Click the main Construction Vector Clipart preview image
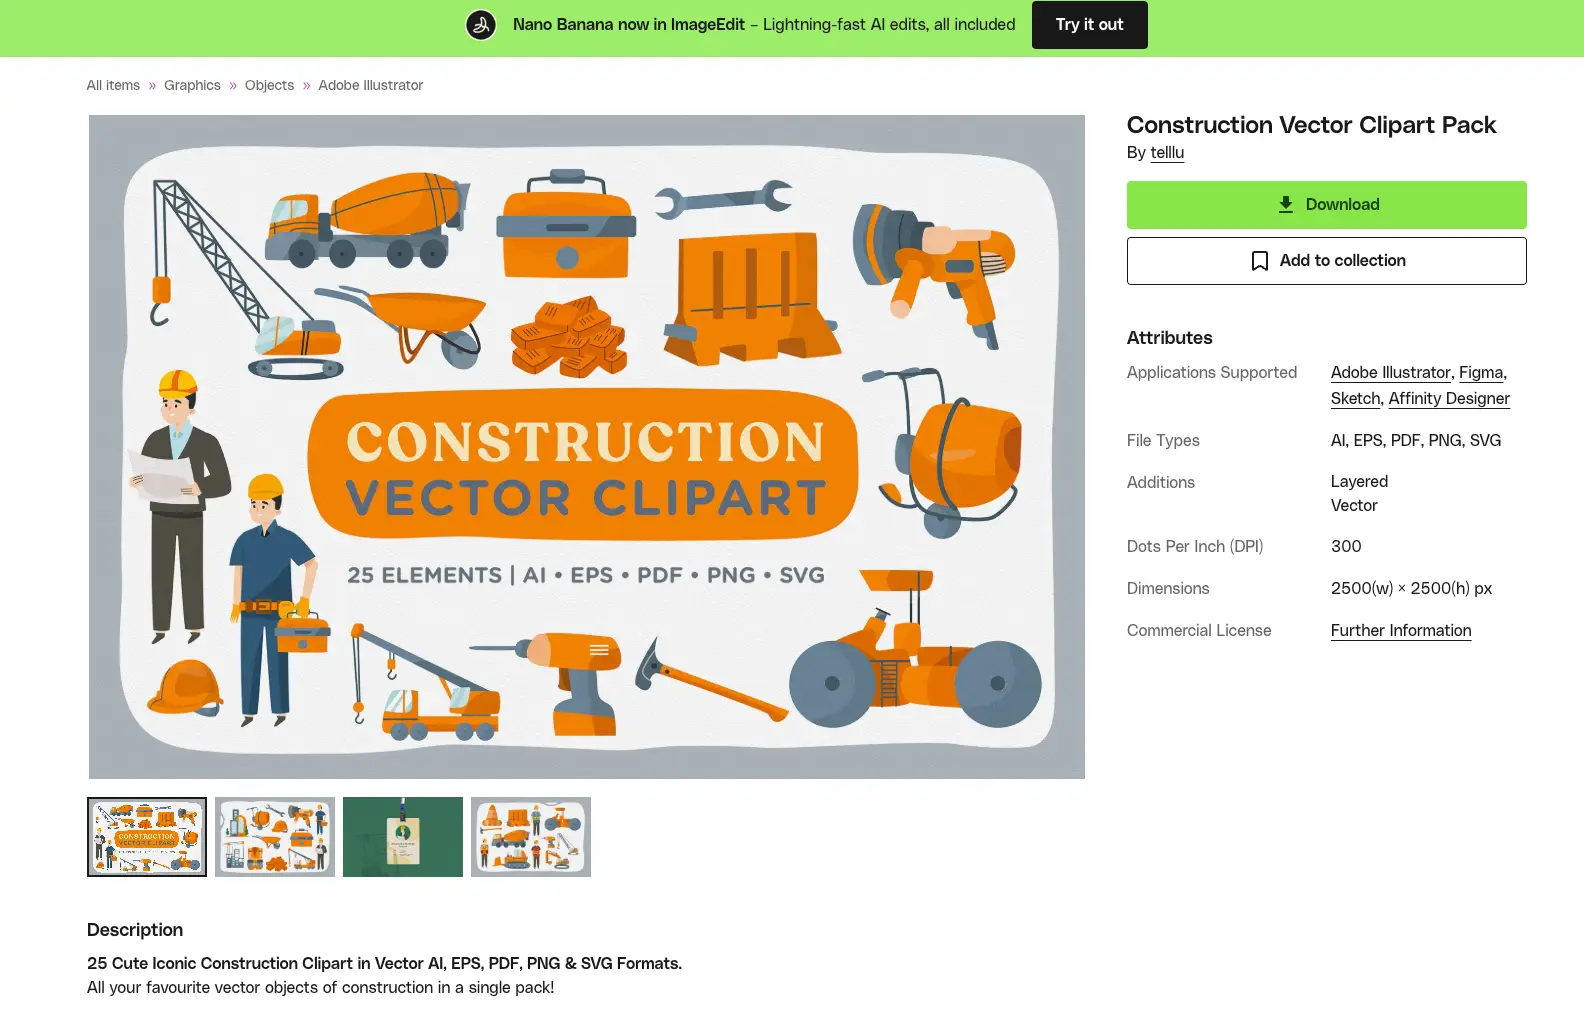 [x=587, y=447]
